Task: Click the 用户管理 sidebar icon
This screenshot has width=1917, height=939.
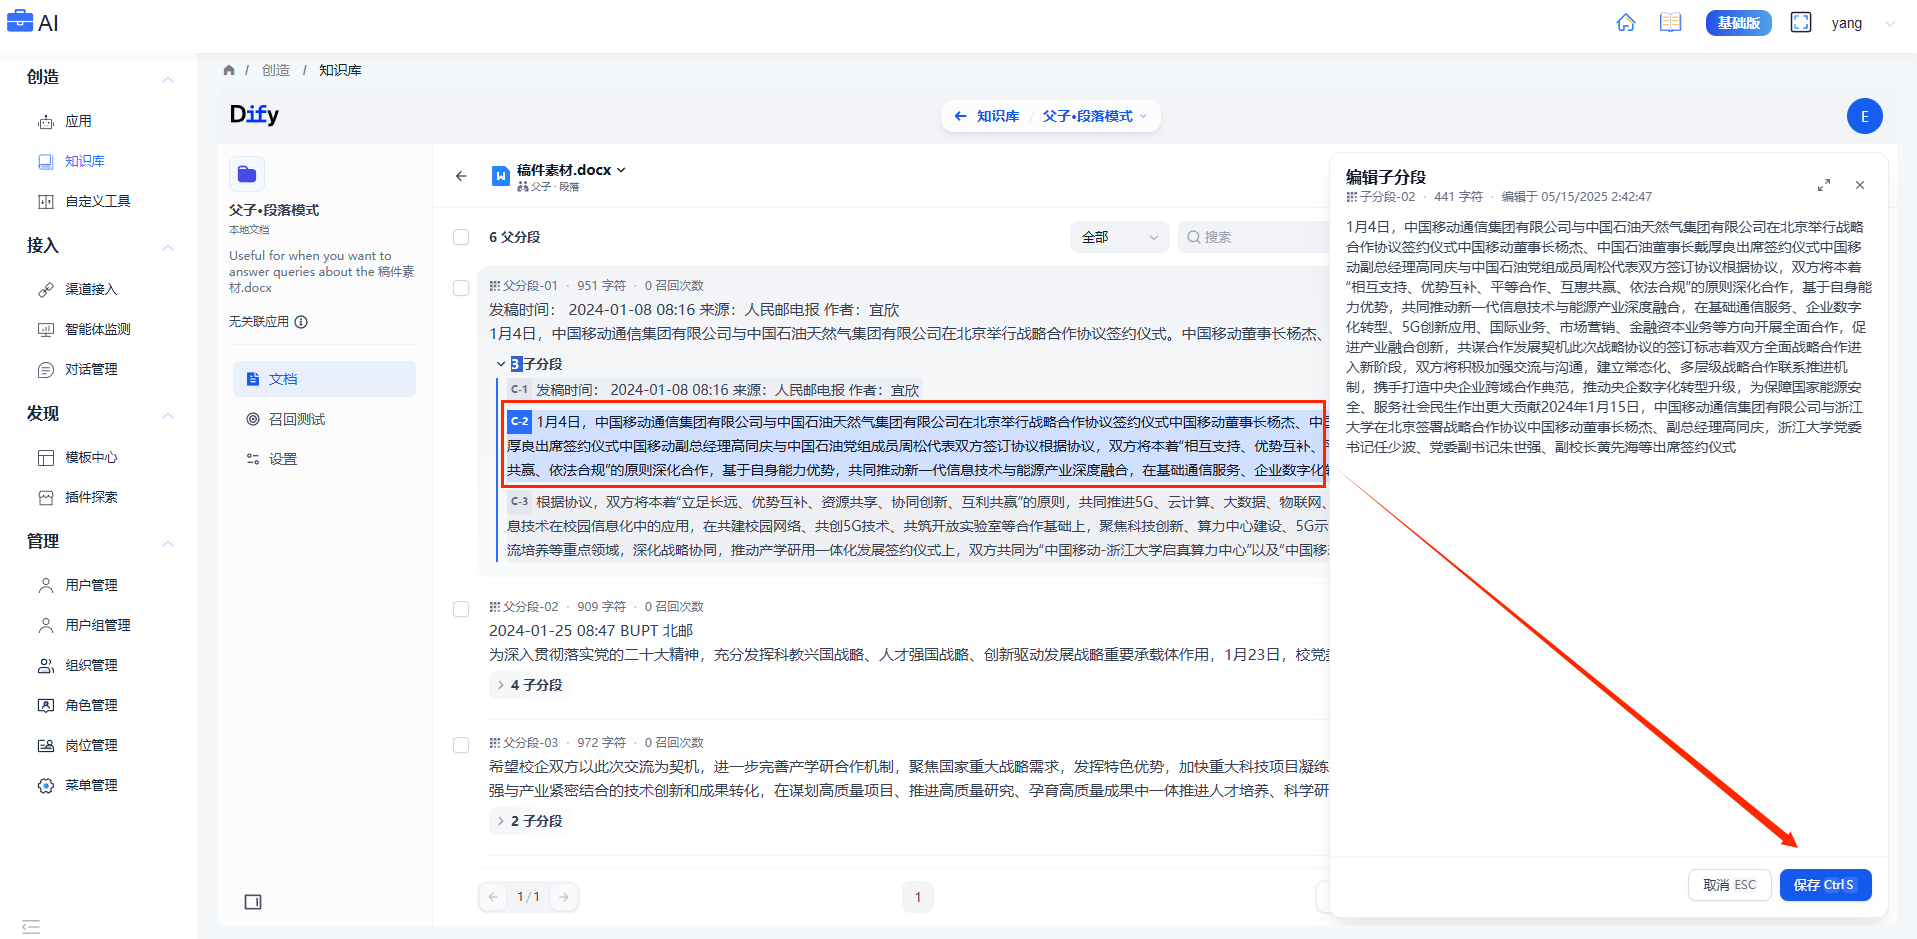Action: 46,585
